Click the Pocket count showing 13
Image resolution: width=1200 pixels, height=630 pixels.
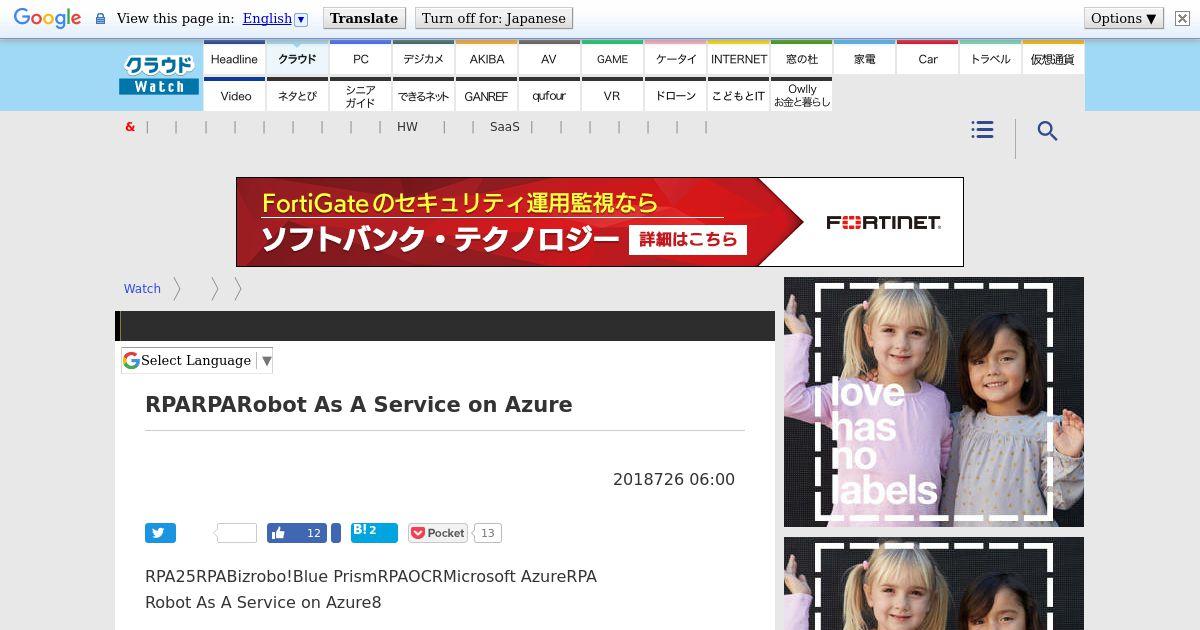[487, 533]
